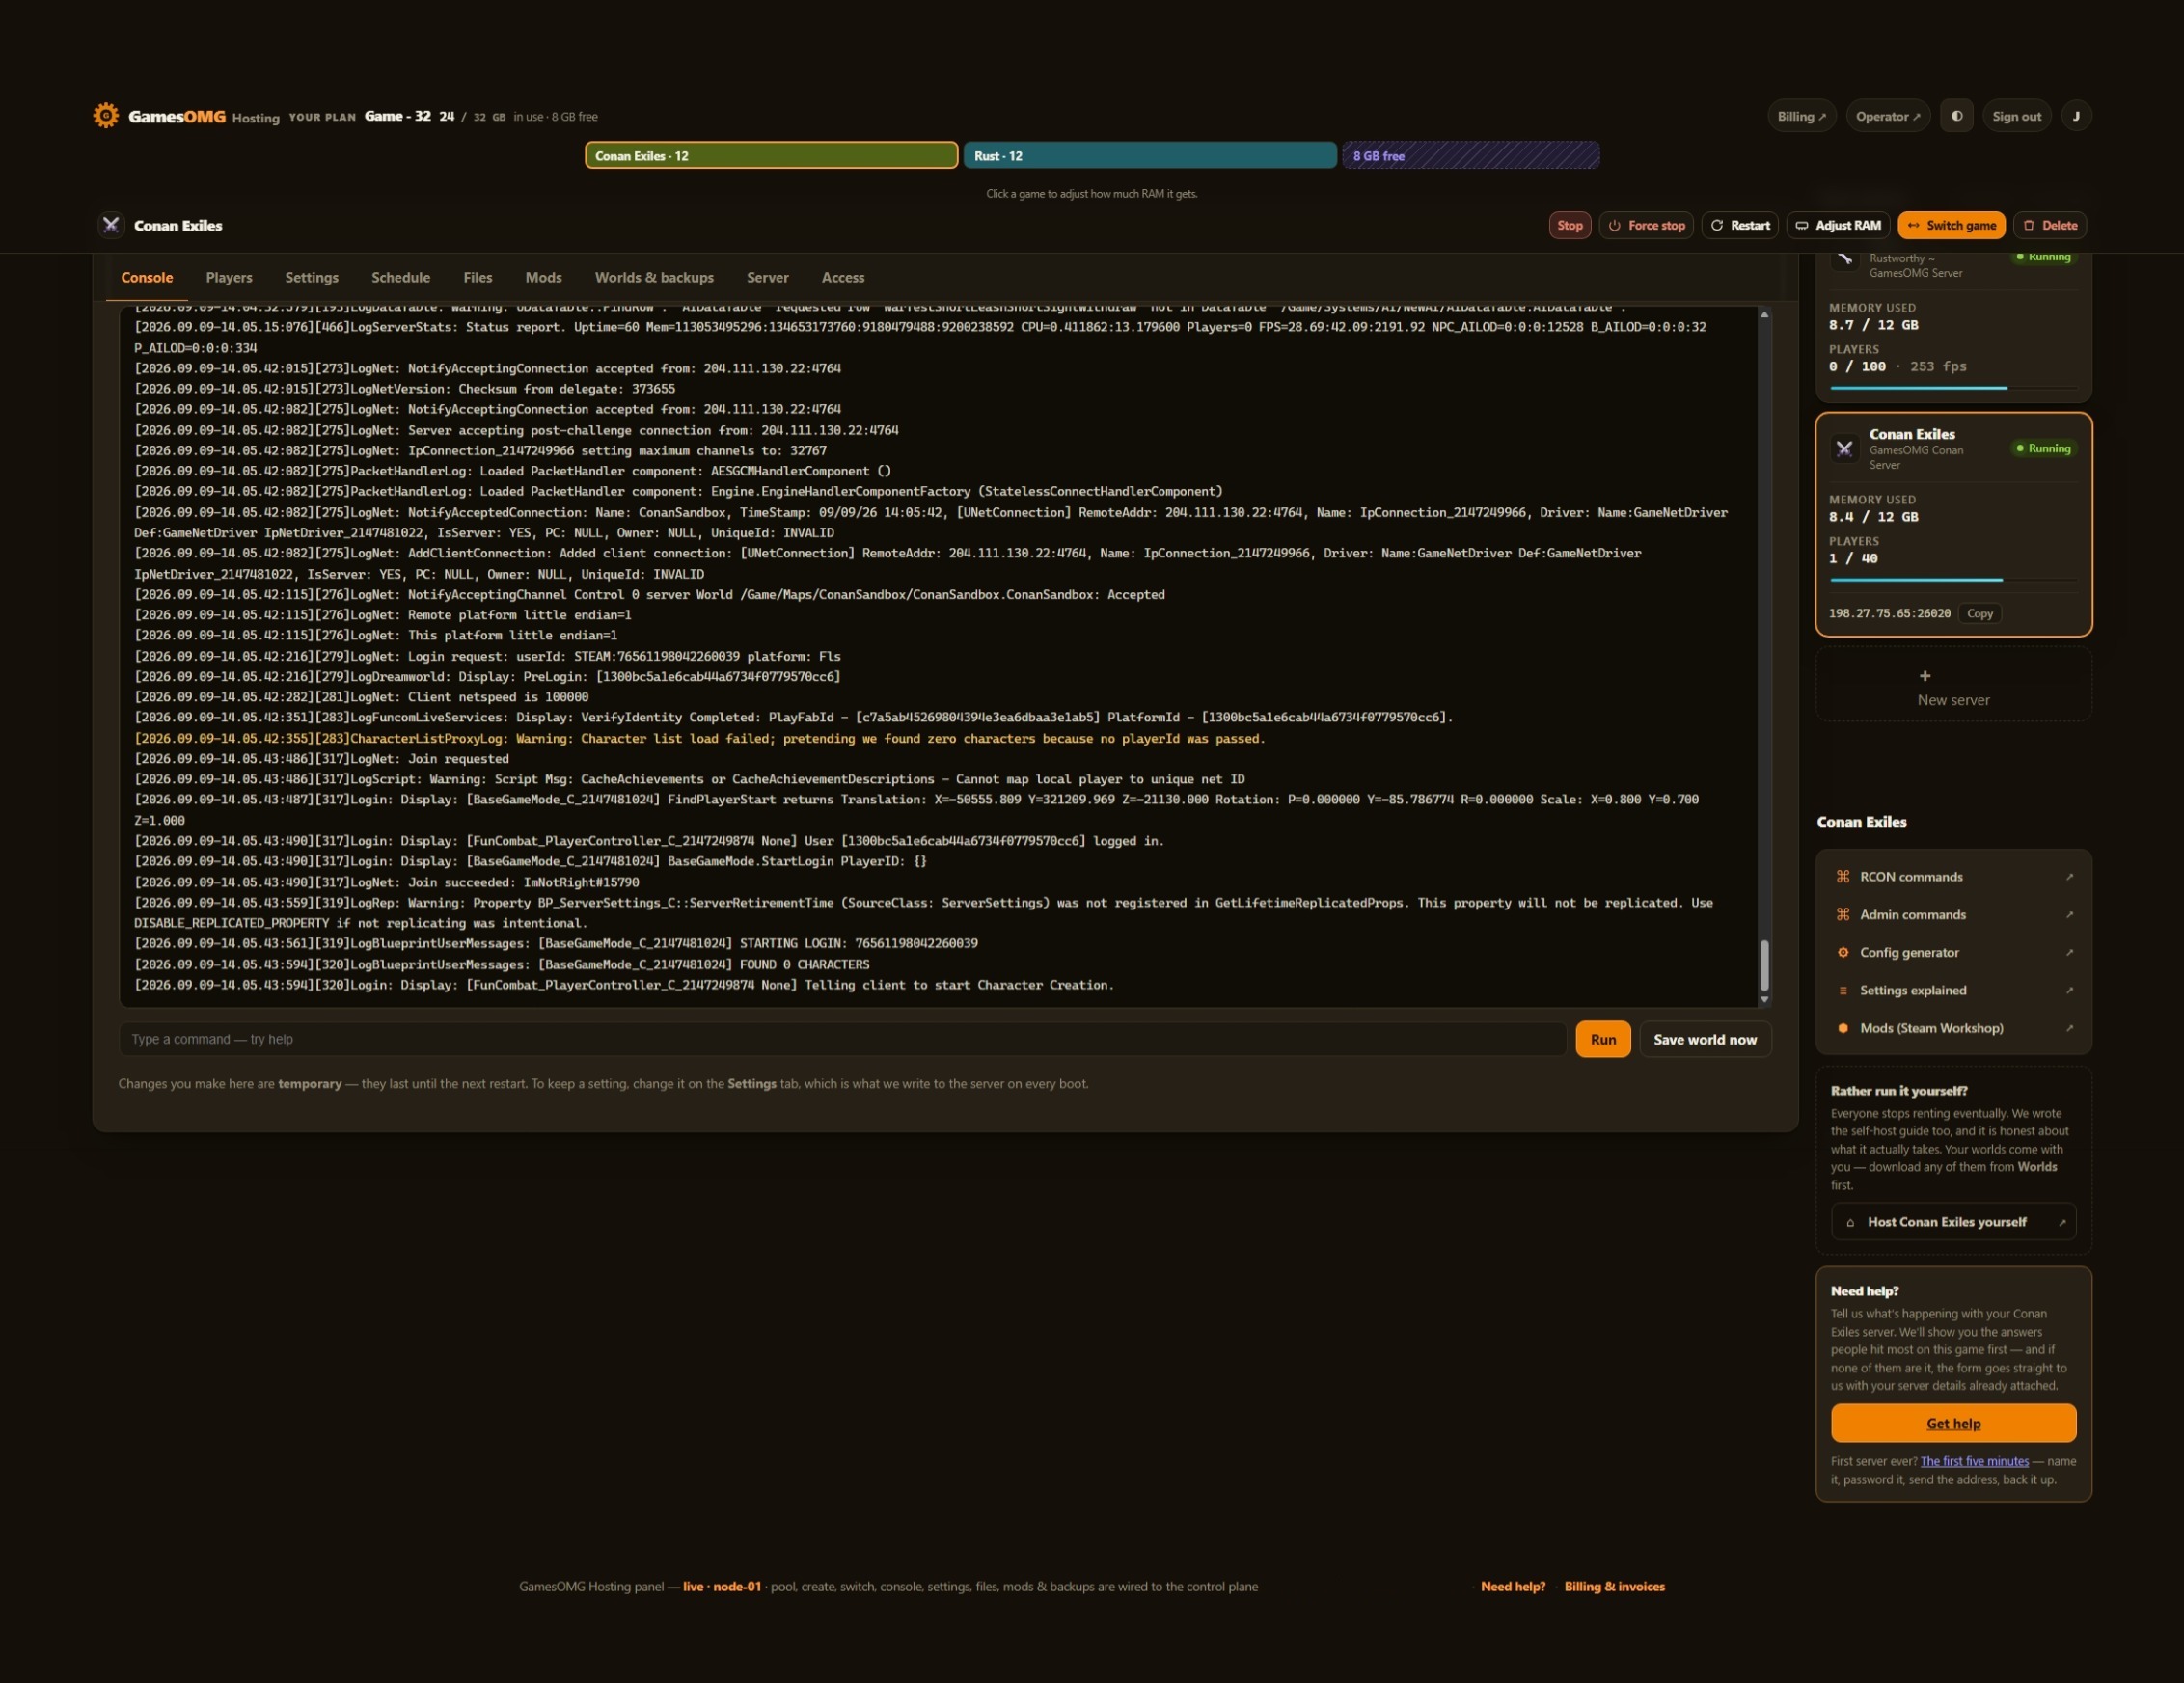Select the Conan Exiles · 12 RAM bar
The height and width of the screenshot is (1683, 2184).
(771, 155)
